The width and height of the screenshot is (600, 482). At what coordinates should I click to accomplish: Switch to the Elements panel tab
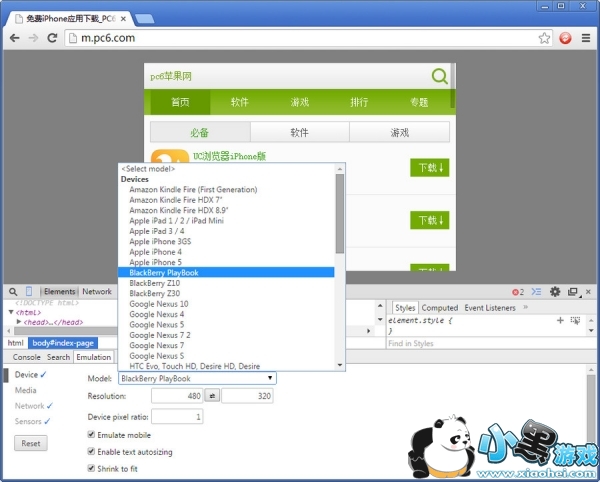(59, 292)
